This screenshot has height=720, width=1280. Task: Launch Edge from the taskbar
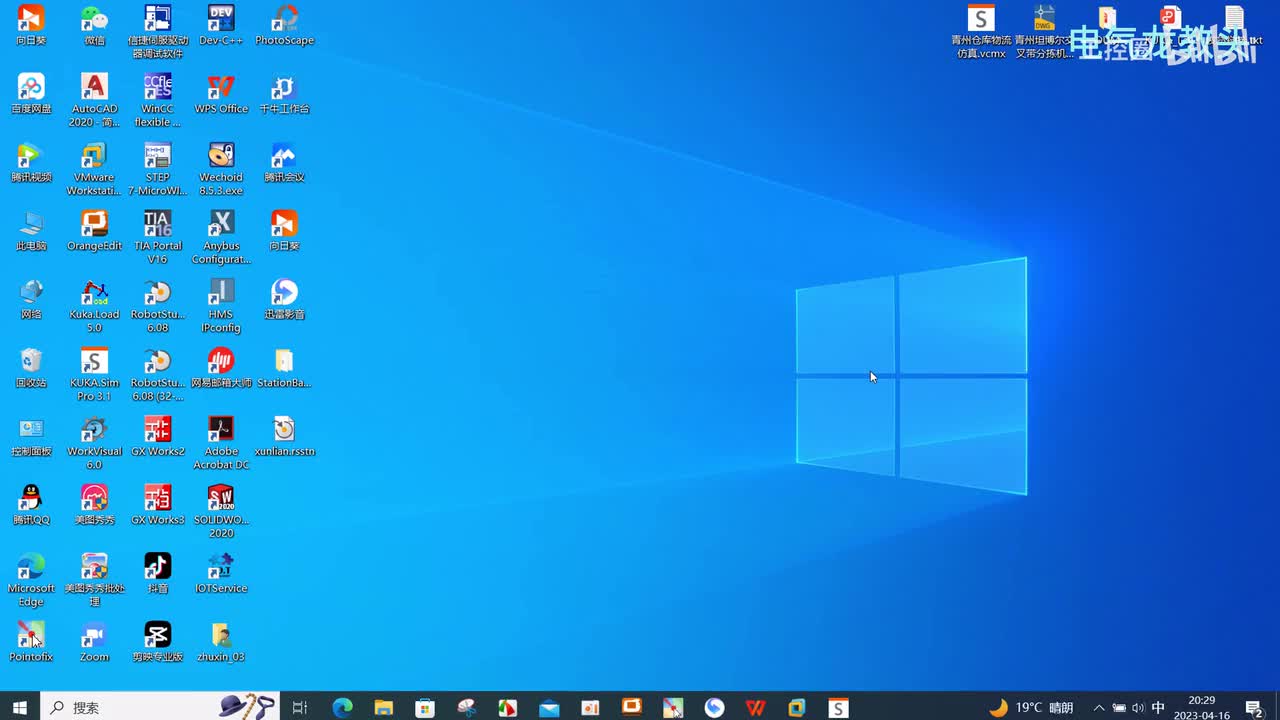point(342,708)
